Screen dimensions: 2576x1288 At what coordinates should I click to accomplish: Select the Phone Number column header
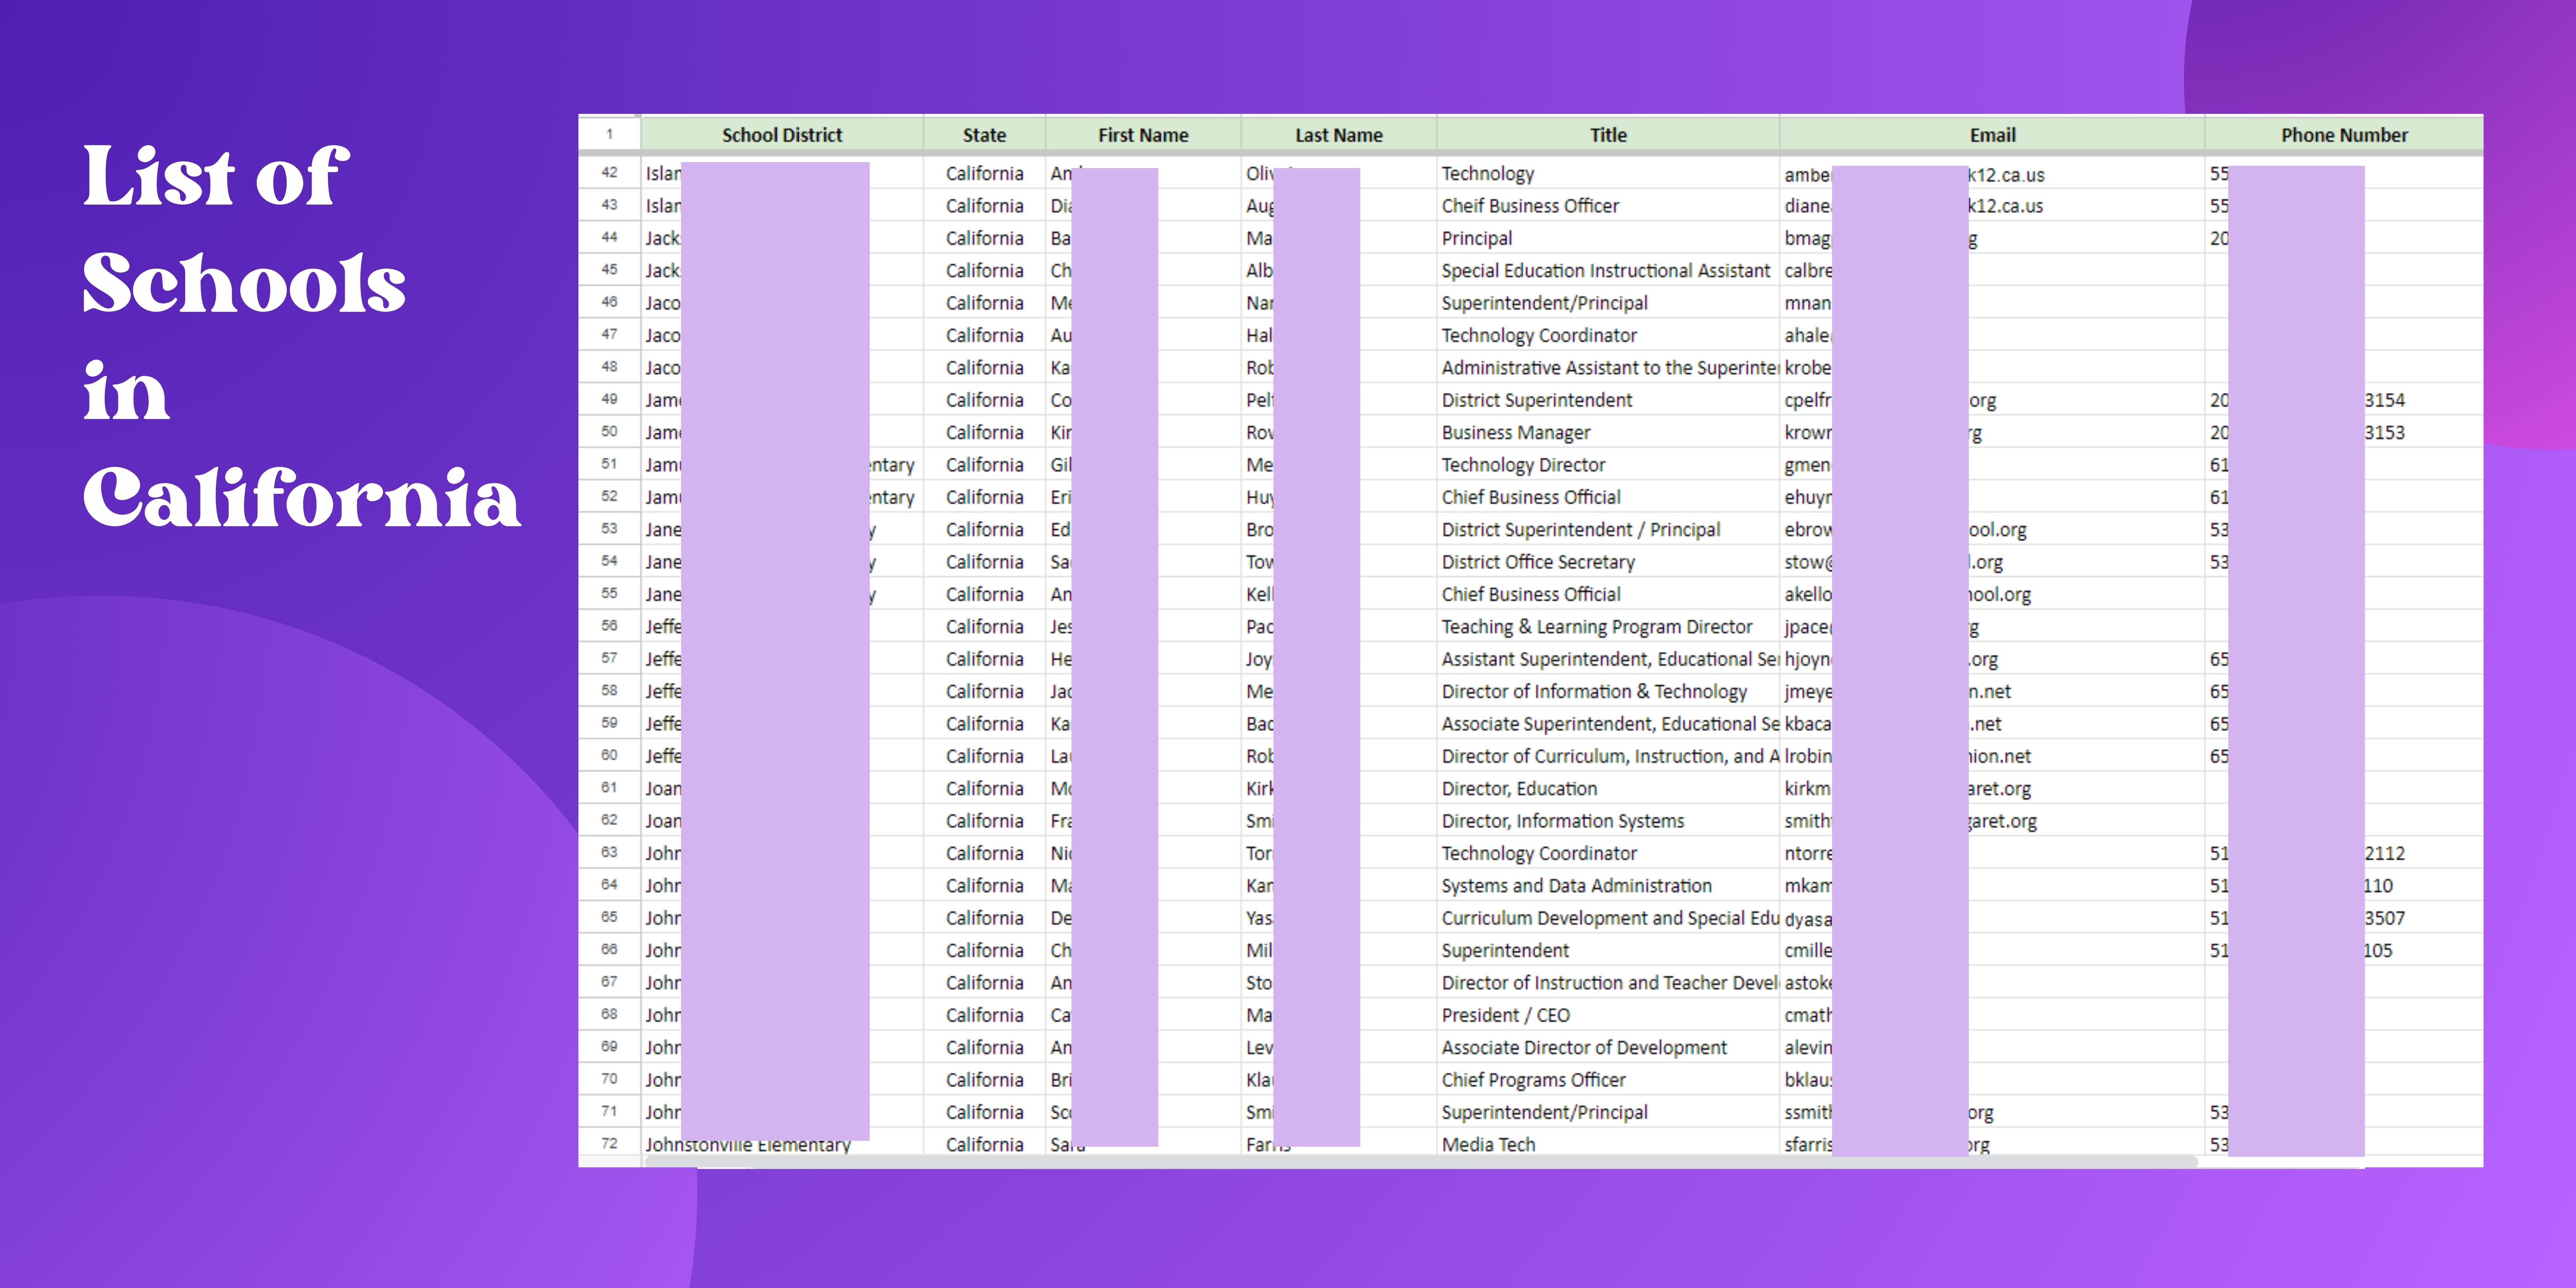(2343, 135)
